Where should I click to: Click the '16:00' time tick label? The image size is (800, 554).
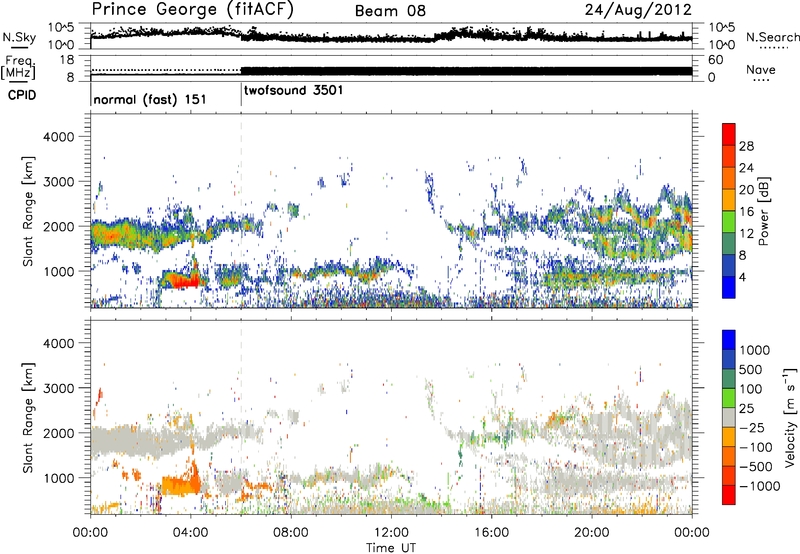(x=491, y=533)
